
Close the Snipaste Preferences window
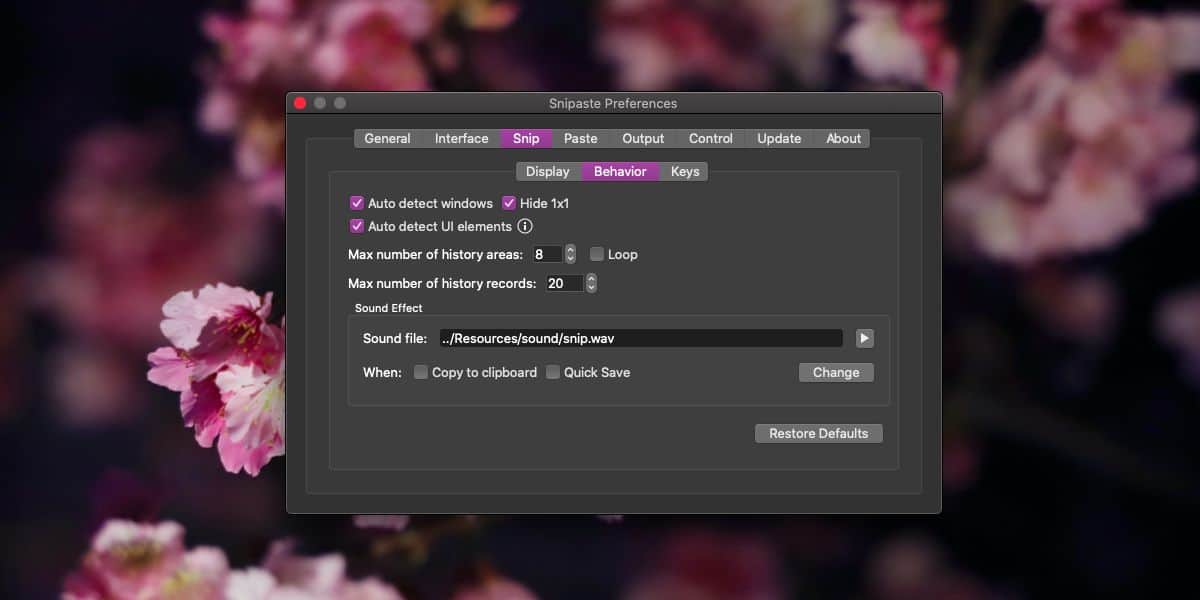pyautogui.click(x=300, y=103)
